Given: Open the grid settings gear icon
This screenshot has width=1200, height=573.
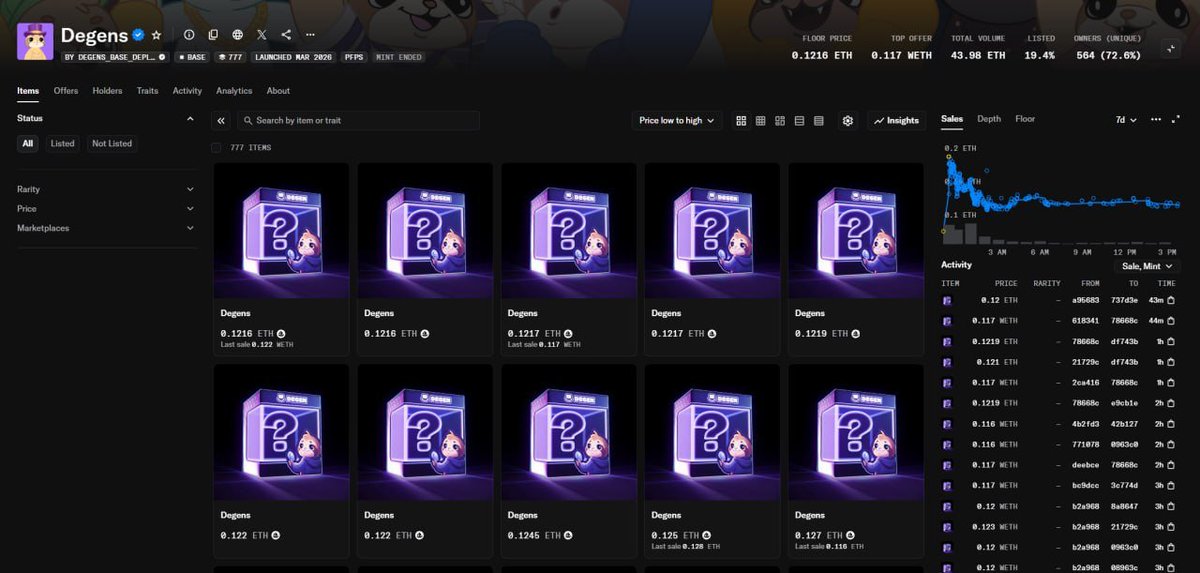Looking at the screenshot, I should 848,120.
